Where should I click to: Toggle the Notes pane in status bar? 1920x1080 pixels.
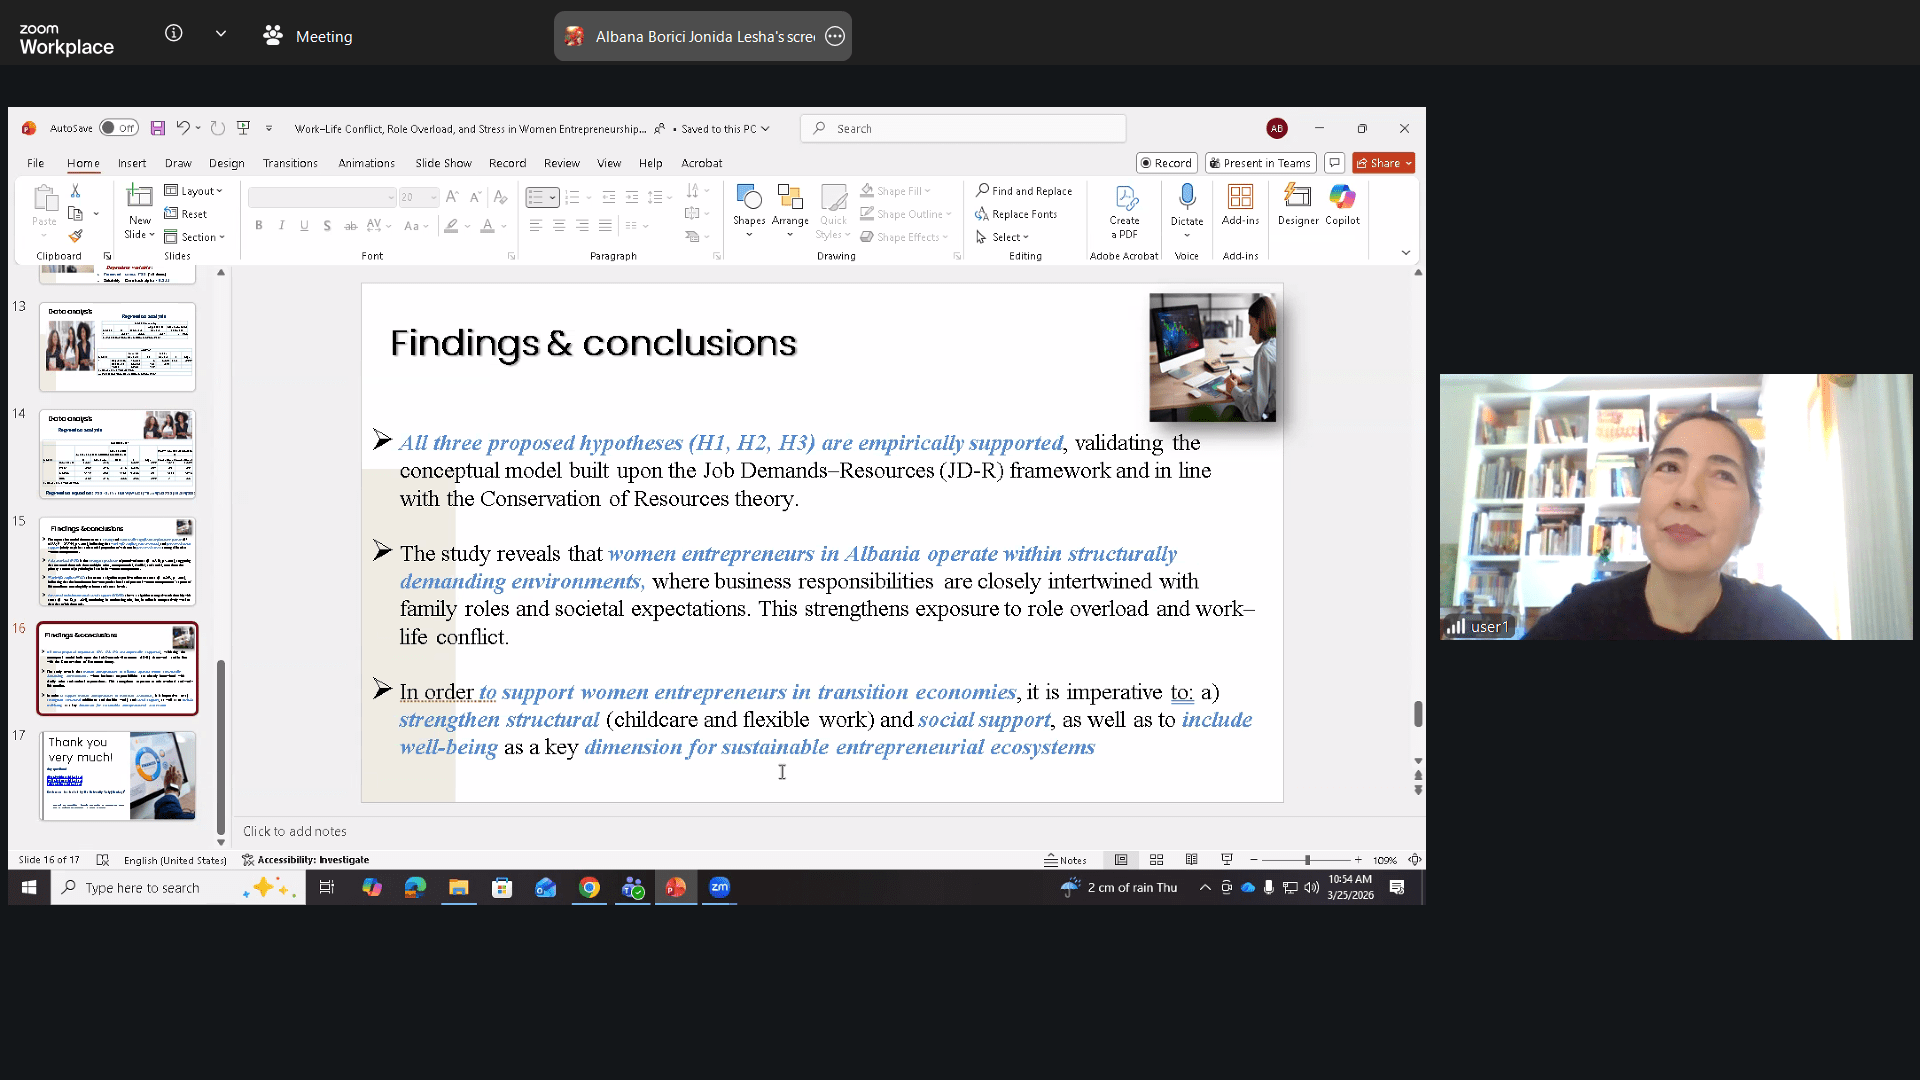pyautogui.click(x=1065, y=860)
